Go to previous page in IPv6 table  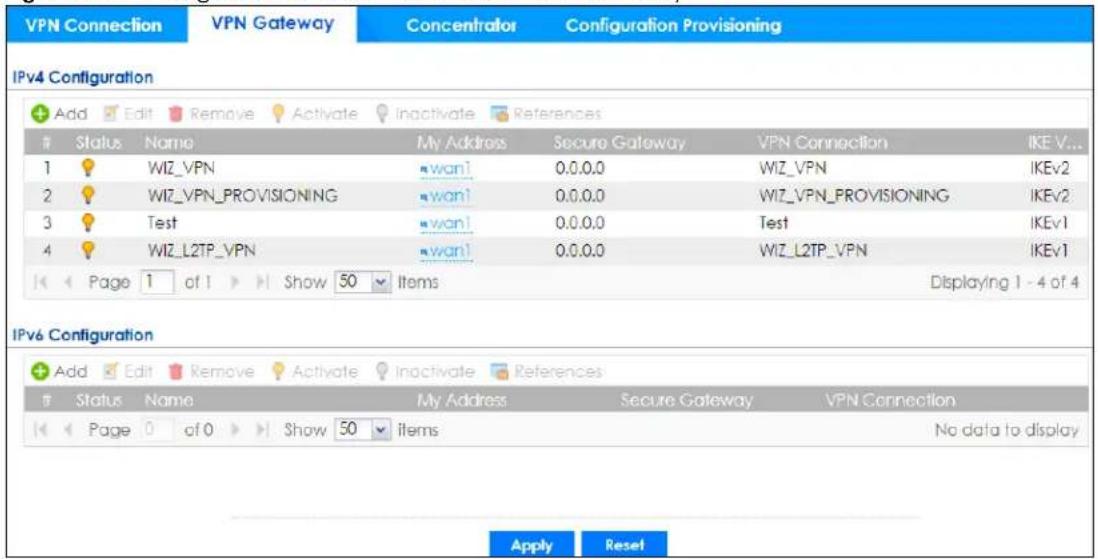[69, 429]
